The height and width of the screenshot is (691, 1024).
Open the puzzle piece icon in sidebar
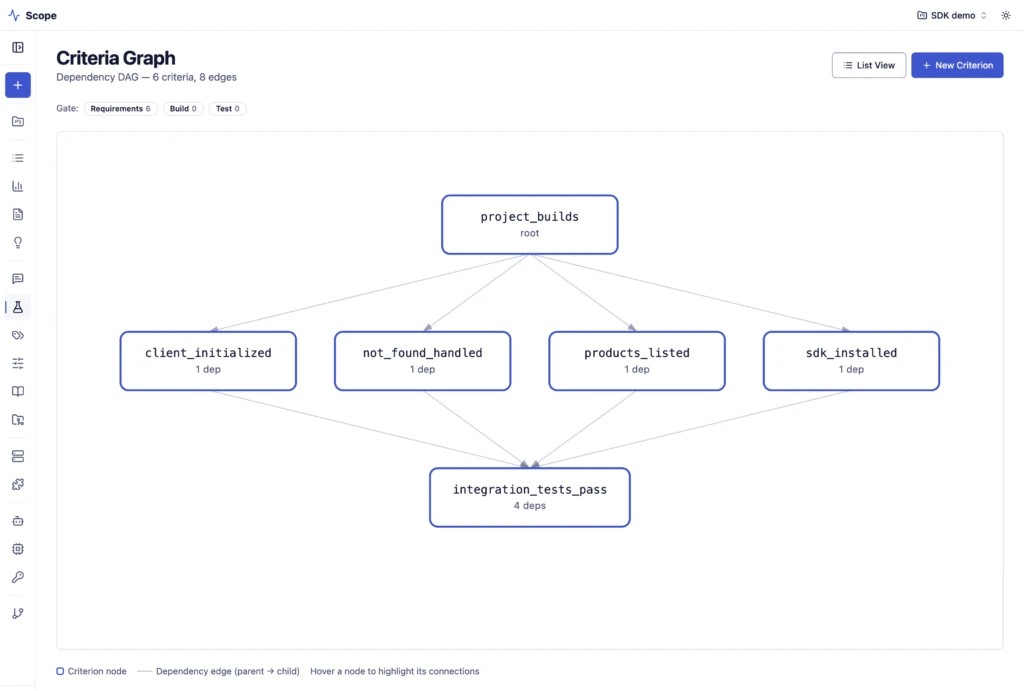point(18,484)
